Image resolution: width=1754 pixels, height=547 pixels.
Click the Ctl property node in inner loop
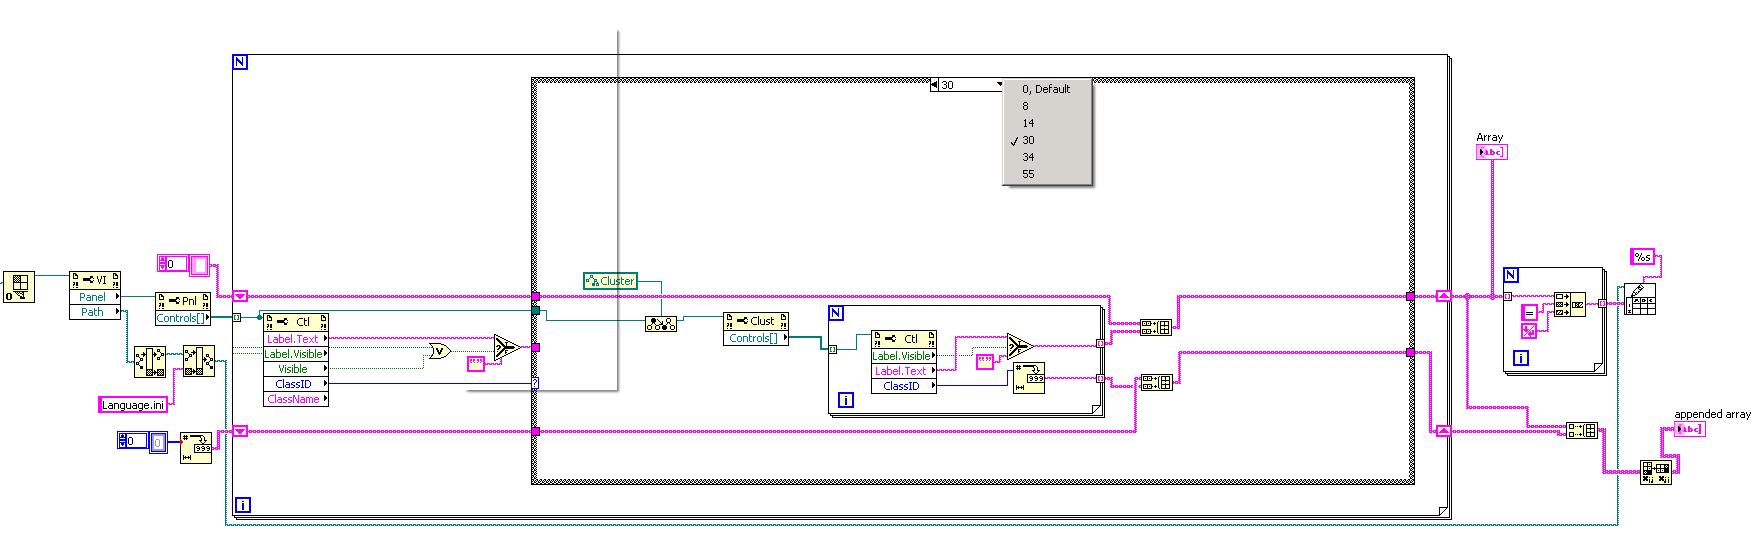904,339
